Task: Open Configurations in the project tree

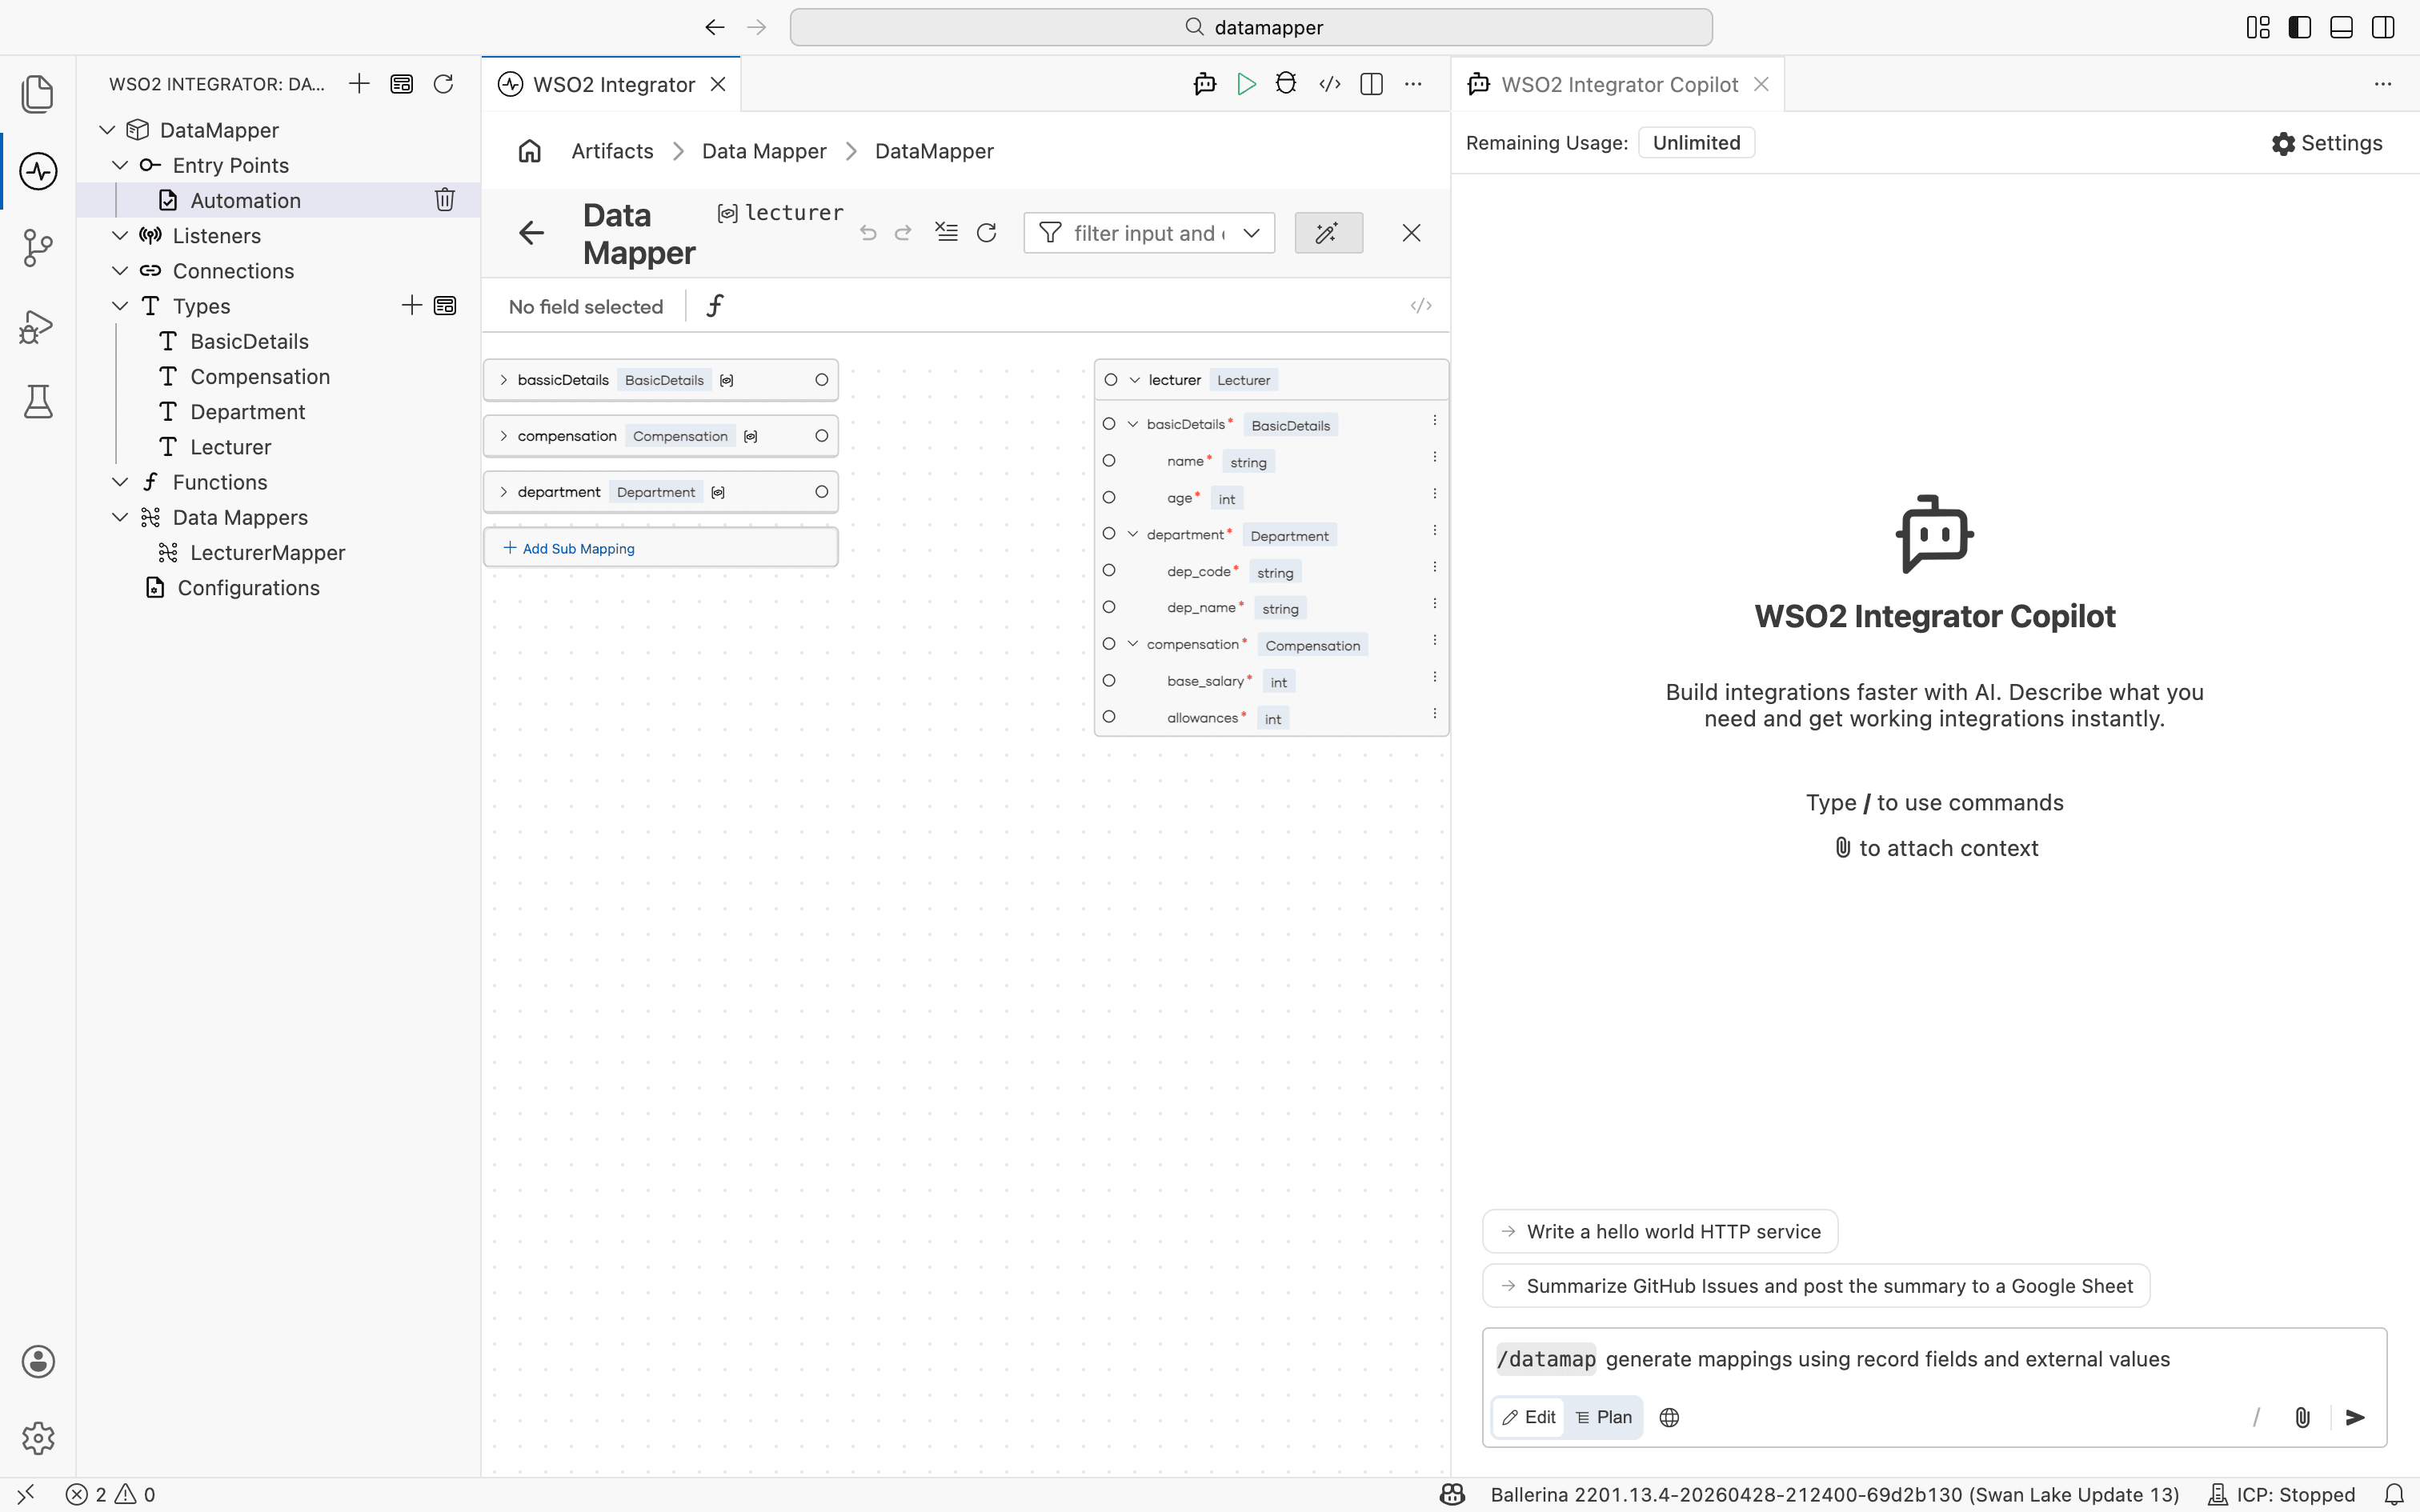Action: (248, 588)
